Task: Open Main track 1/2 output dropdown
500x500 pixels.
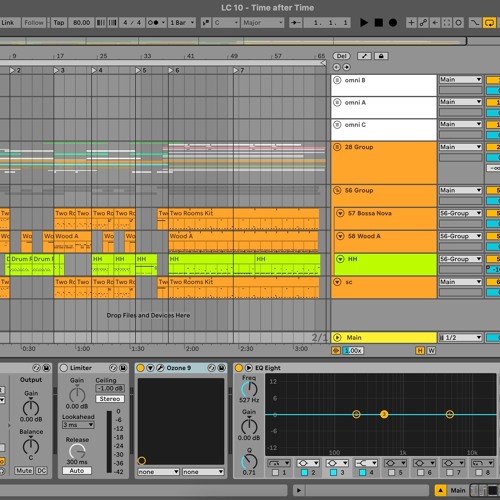Action: tap(461, 337)
